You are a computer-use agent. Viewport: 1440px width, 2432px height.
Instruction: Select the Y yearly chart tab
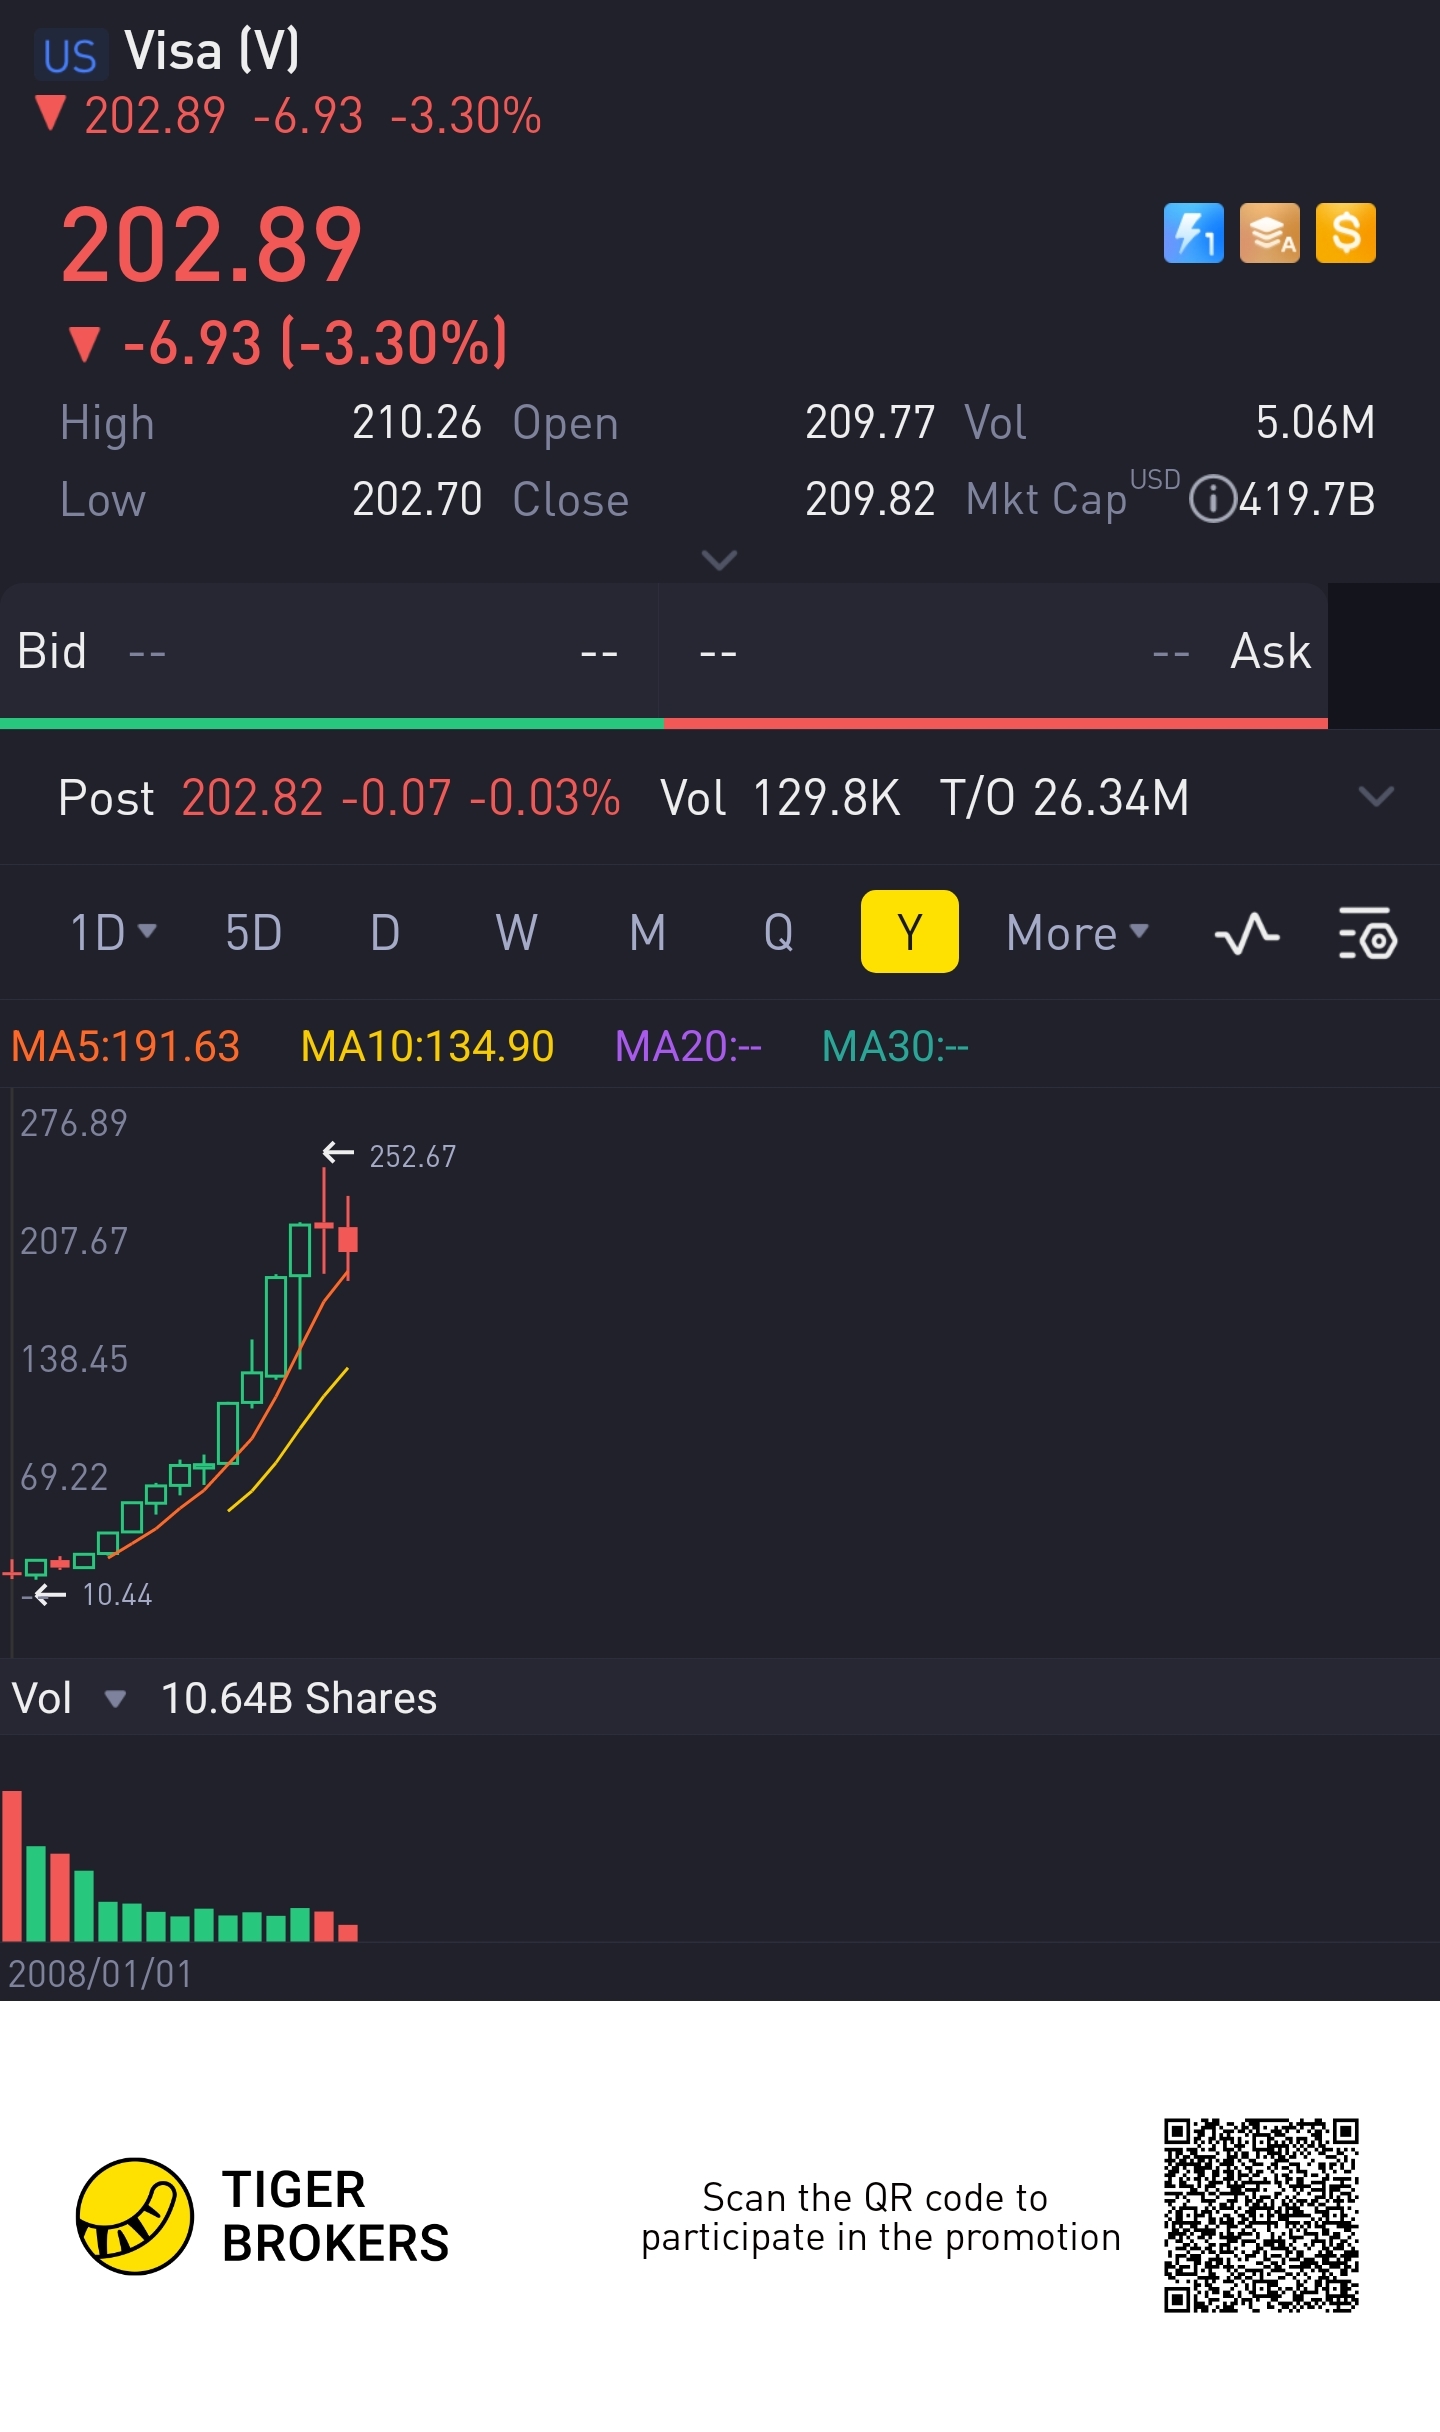pyautogui.click(x=909, y=933)
